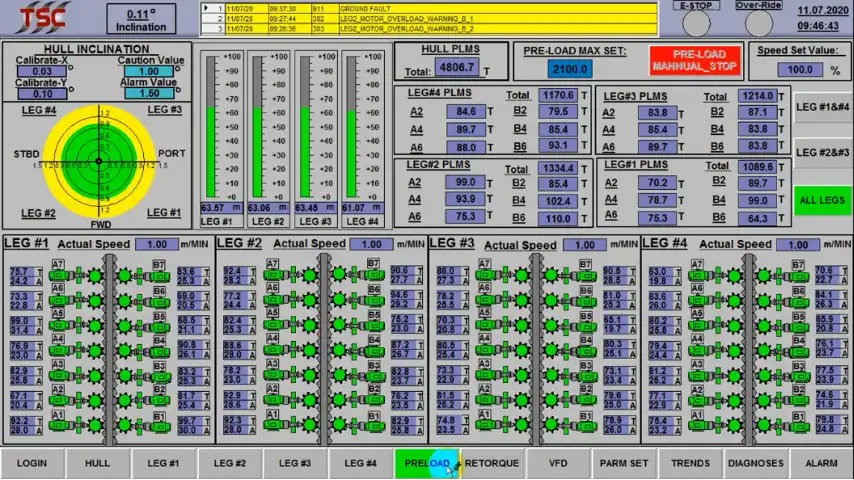This screenshot has height=480, width=854.
Task: Toggle the green ALL LEGS selection
Action: pyautogui.click(x=822, y=200)
